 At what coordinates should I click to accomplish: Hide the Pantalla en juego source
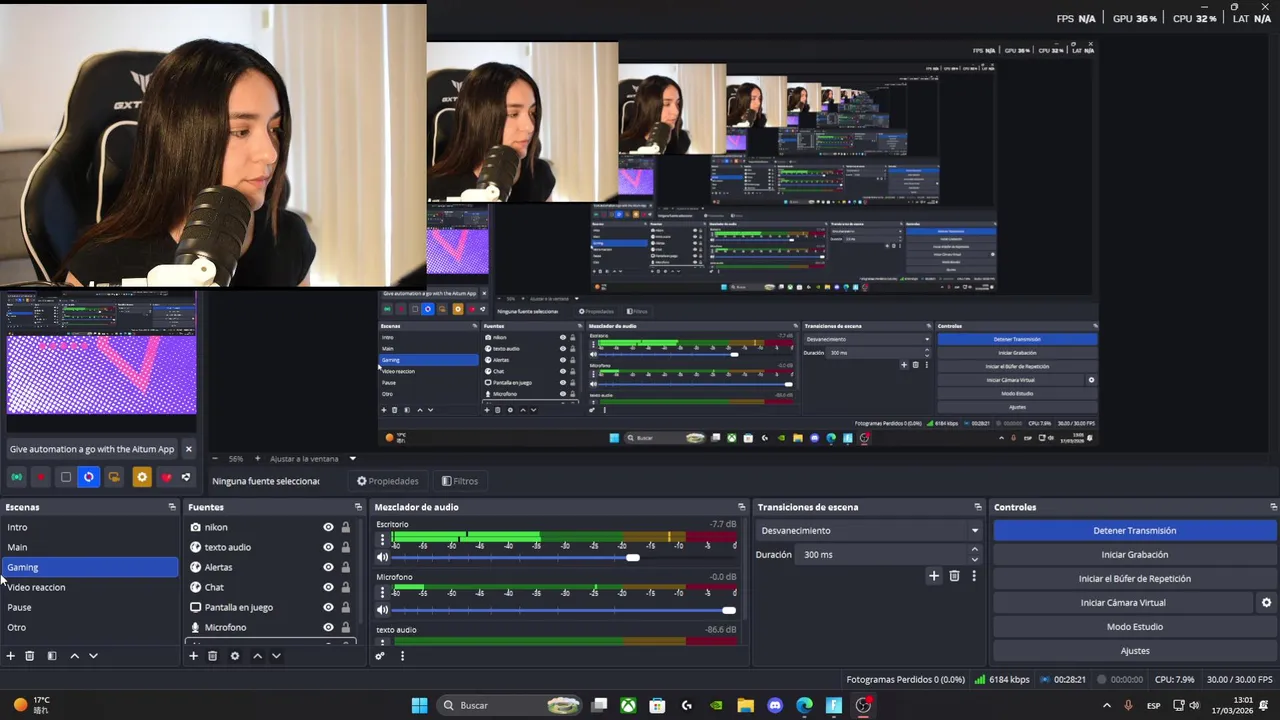(x=328, y=607)
